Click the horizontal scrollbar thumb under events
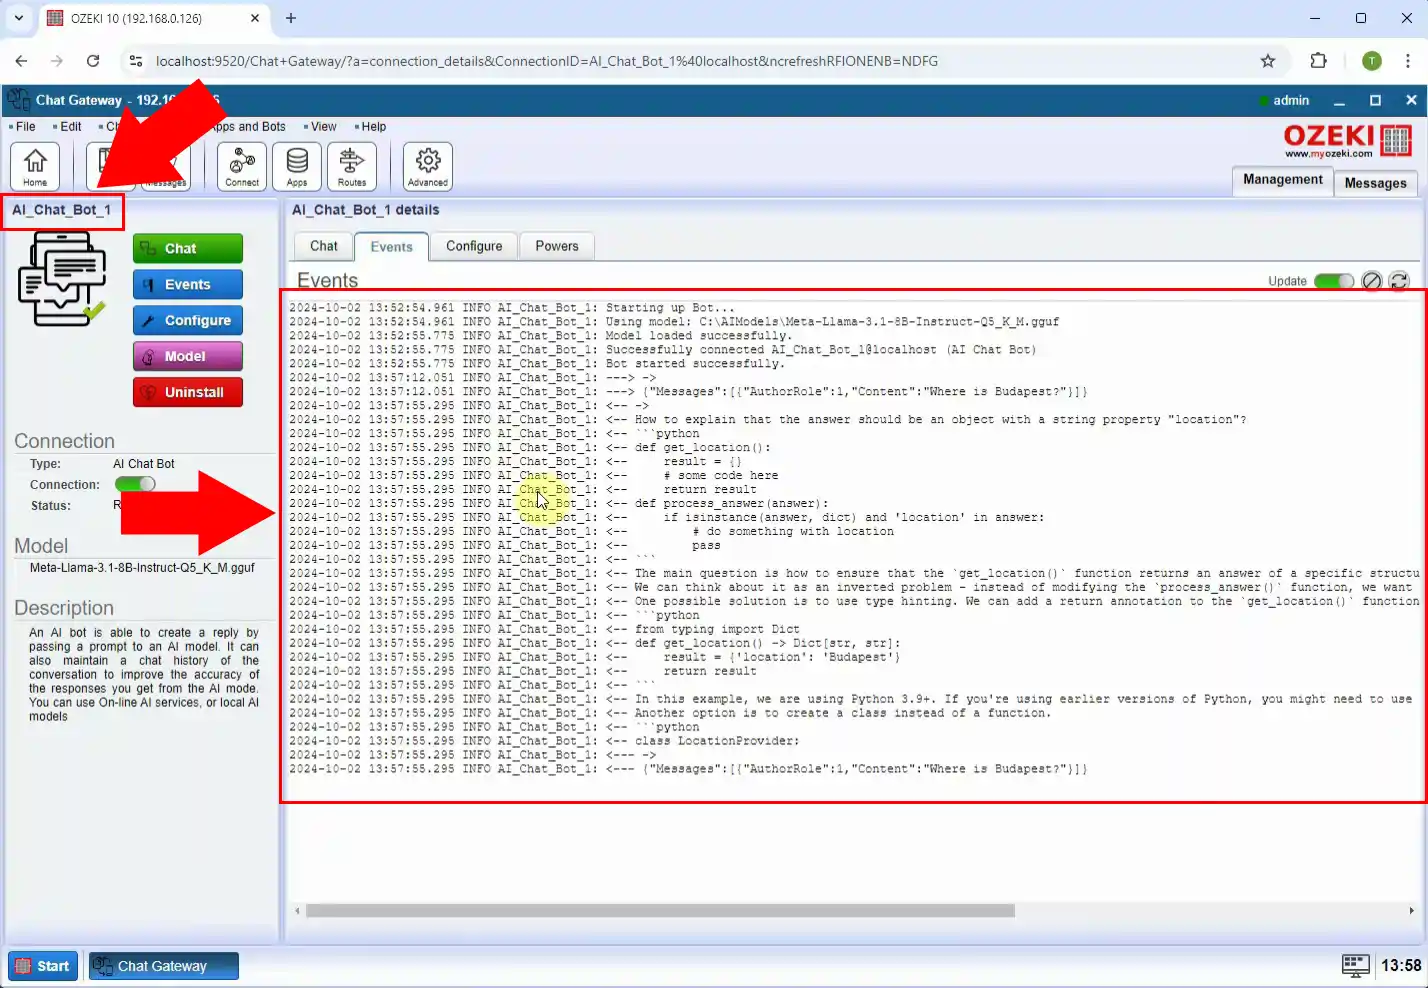Viewport: 1428px width, 988px height. click(x=660, y=911)
